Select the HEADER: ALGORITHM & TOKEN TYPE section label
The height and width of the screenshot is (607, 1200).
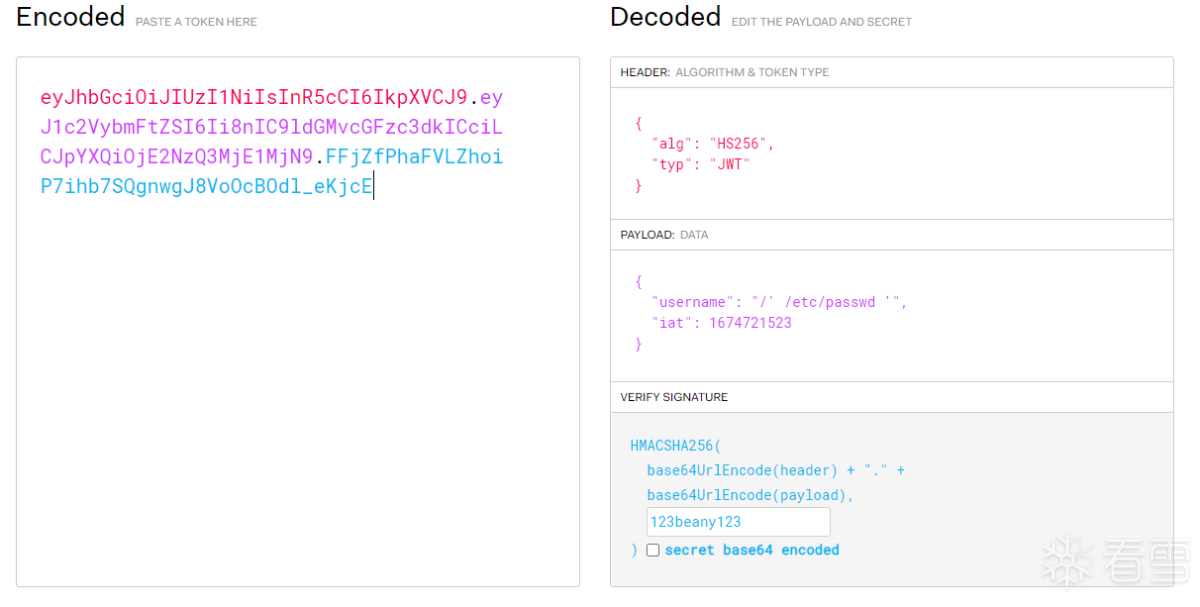(724, 73)
